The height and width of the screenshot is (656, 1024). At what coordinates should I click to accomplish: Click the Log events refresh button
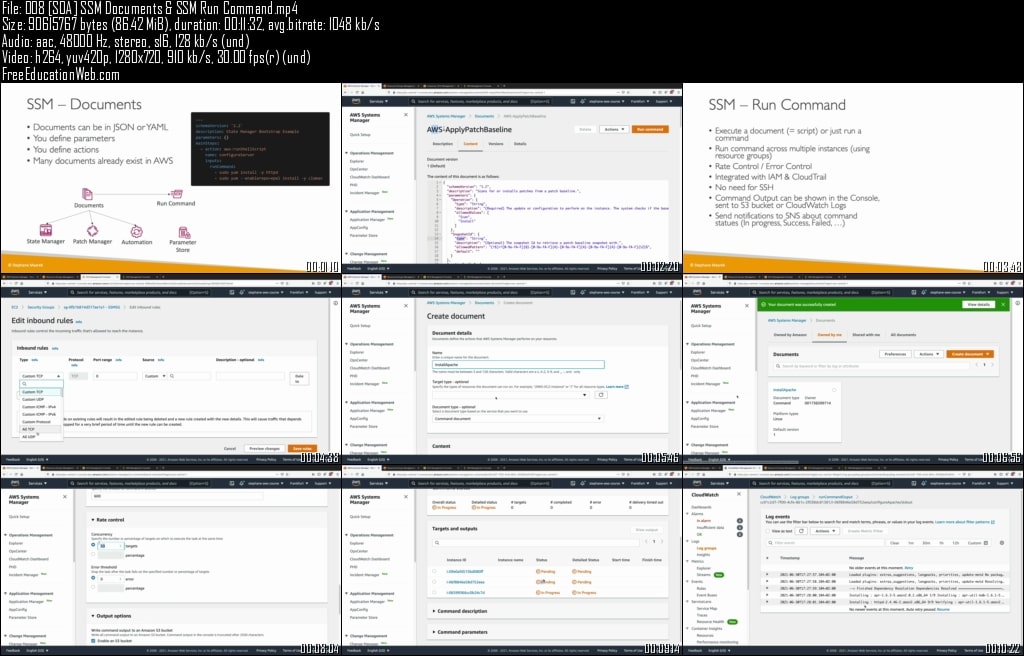click(x=801, y=531)
